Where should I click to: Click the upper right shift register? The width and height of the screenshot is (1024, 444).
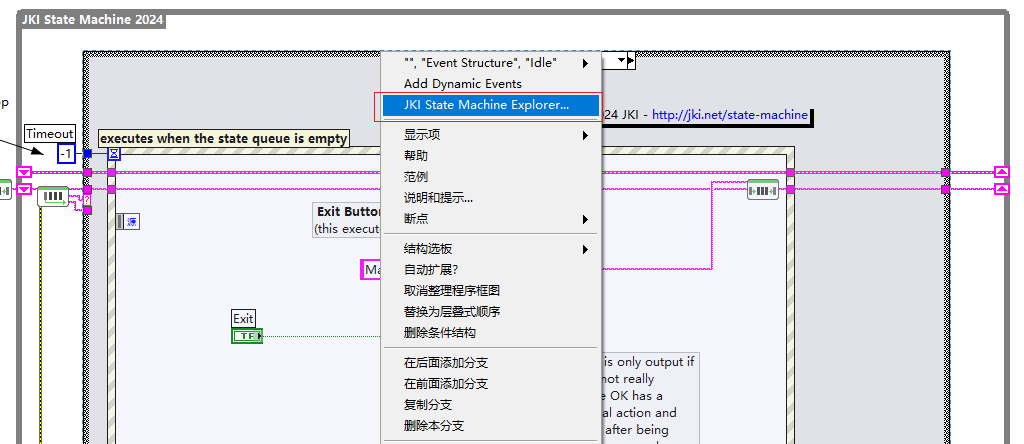[1002, 172]
